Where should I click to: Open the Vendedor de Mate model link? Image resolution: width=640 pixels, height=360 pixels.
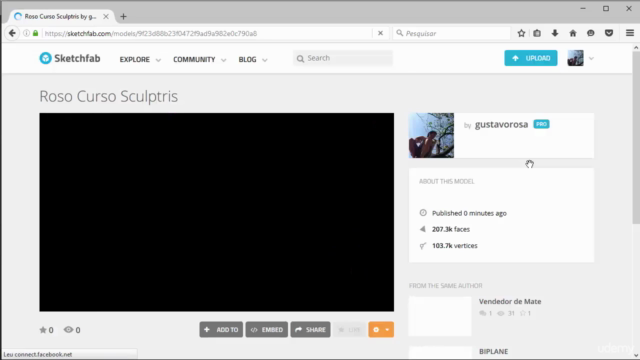(x=510, y=301)
